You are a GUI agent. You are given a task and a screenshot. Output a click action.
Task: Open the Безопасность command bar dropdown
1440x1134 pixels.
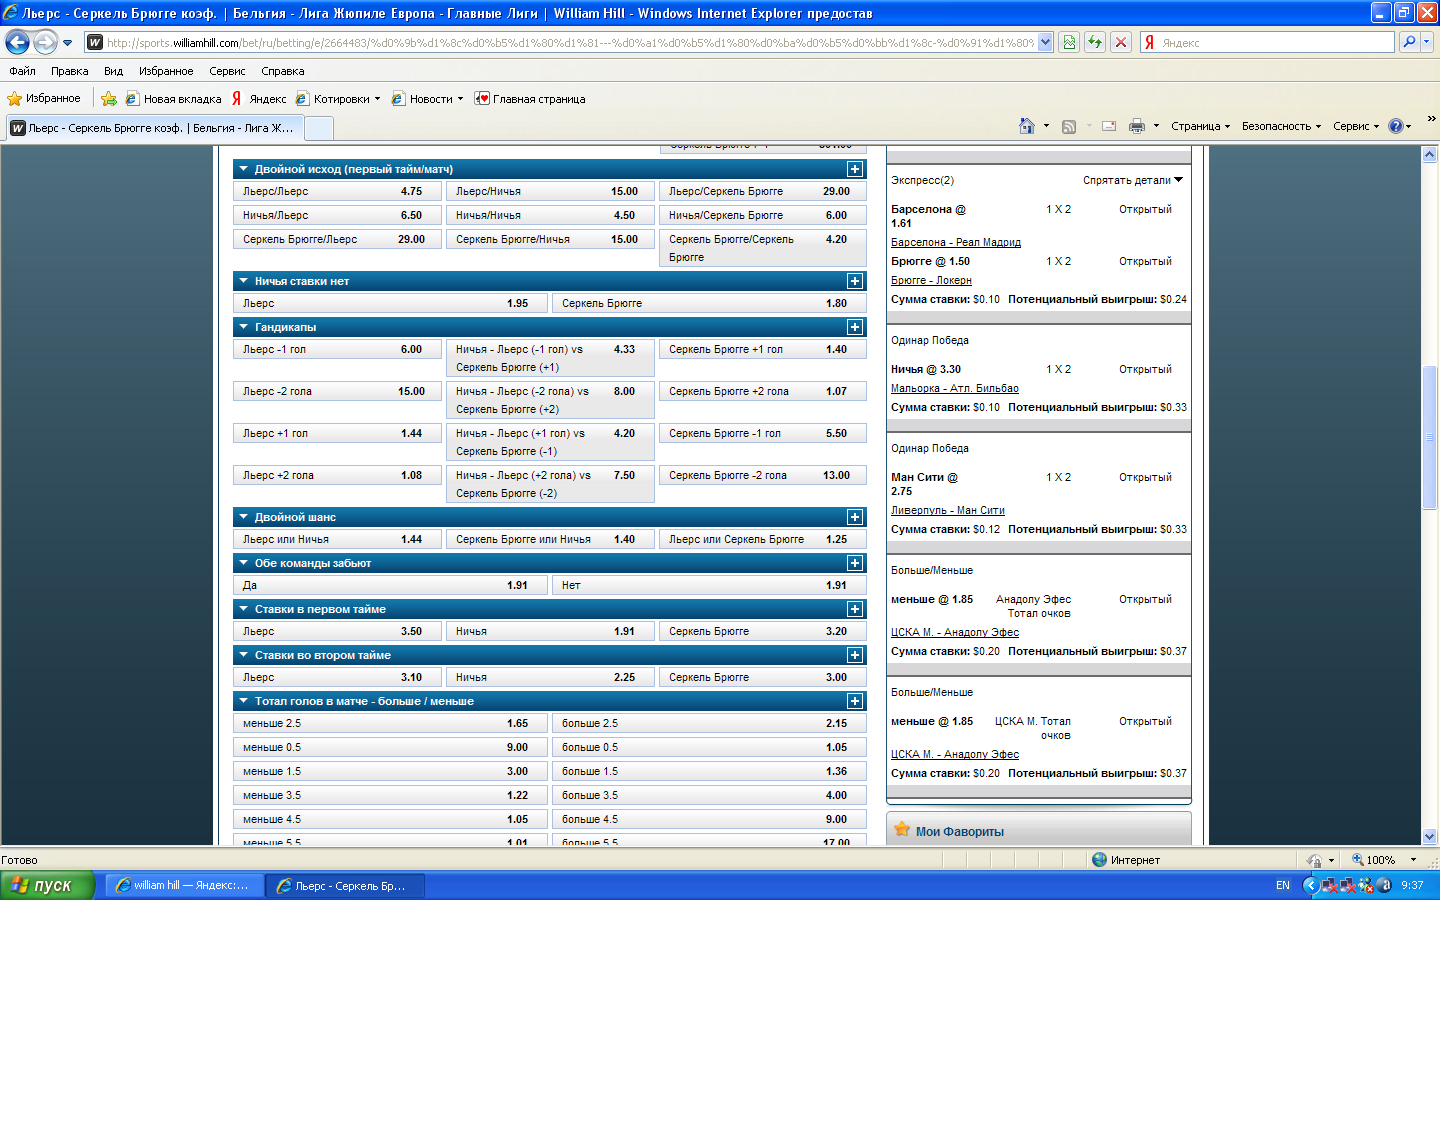coord(1281,126)
